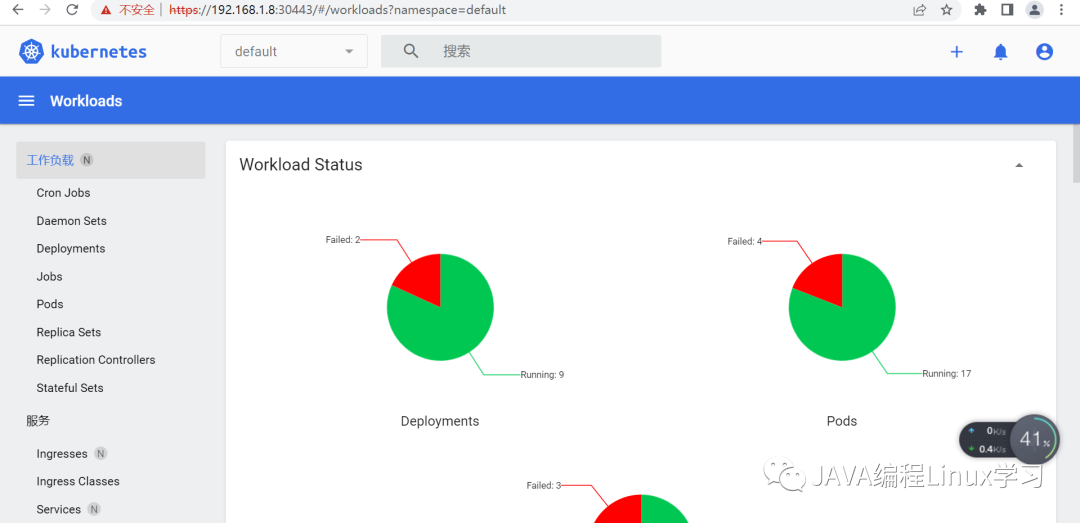Click the 服务 section heading
Image resolution: width=1080 pixels, height=523 pixels.
click(x=38, y=420)
